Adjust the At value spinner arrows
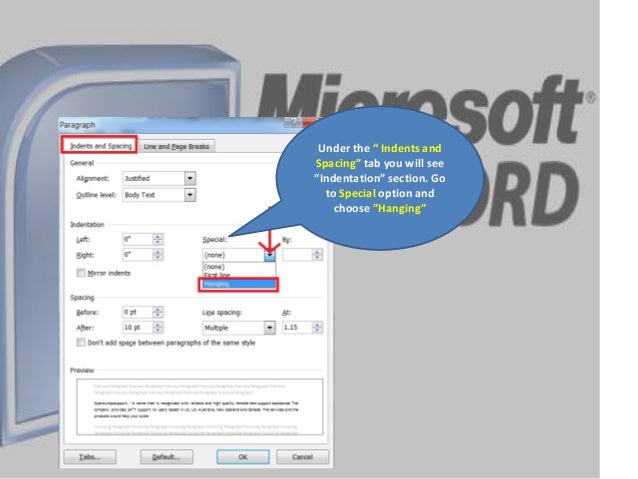This screenshot has width=638, height=479. pos(317,327)
